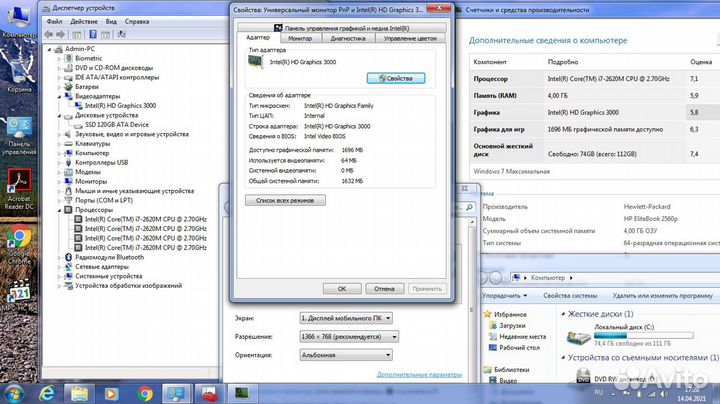720x404 pixels.
Task: Open the Экран display dropdown
Action: click(346, 318)
